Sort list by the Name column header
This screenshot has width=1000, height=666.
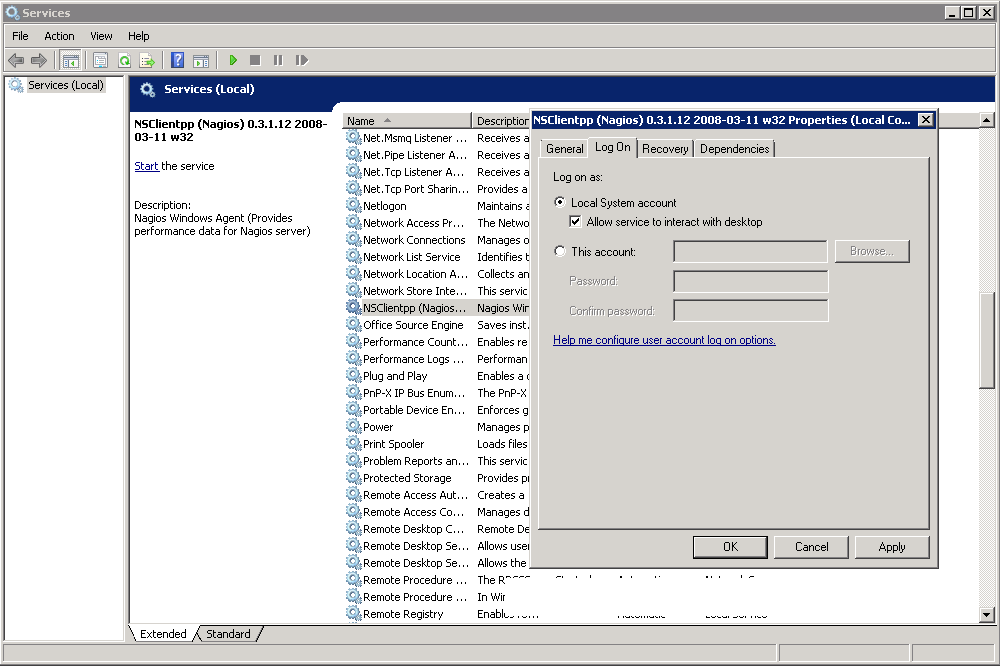pyautogui.click(x=407, y=121)
